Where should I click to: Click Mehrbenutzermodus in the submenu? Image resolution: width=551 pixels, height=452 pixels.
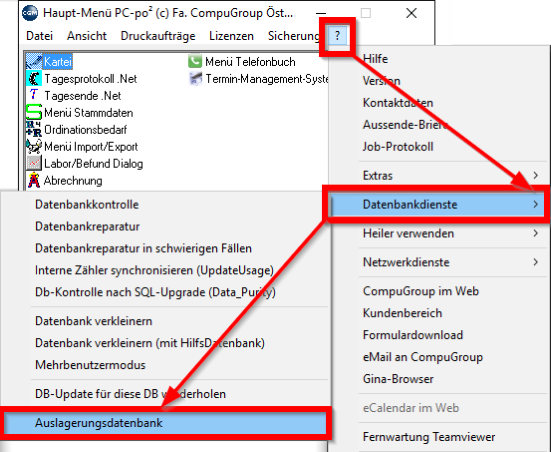(90, 365)
